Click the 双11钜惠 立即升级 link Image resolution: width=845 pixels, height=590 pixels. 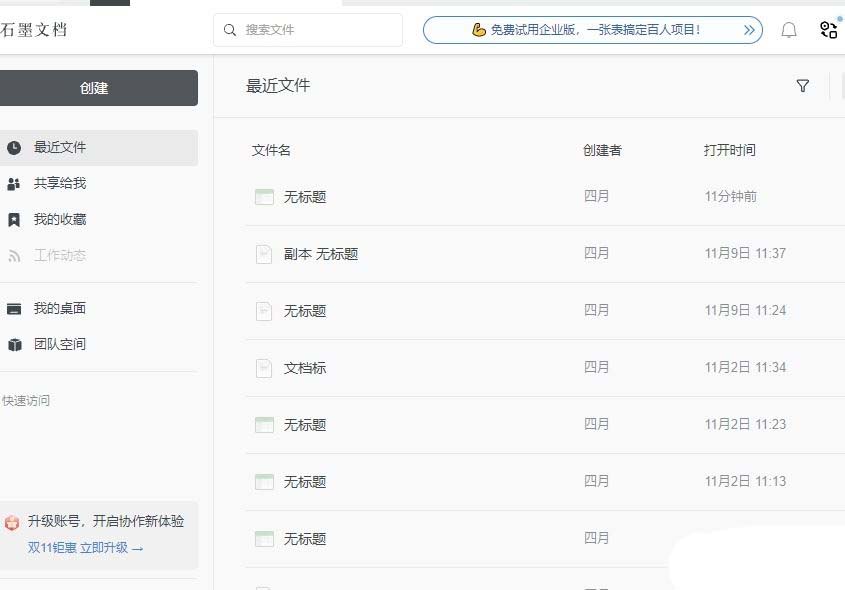tap(85, 548)
